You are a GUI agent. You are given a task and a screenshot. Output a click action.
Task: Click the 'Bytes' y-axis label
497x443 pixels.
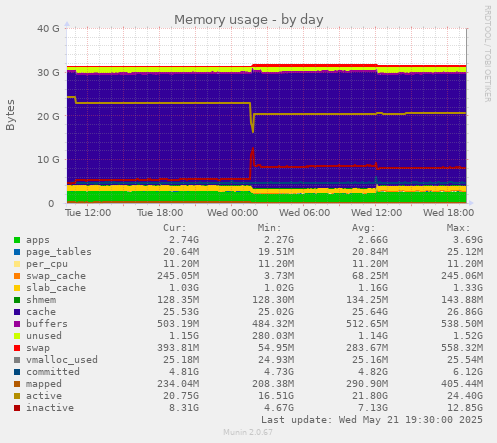[10, 115]
